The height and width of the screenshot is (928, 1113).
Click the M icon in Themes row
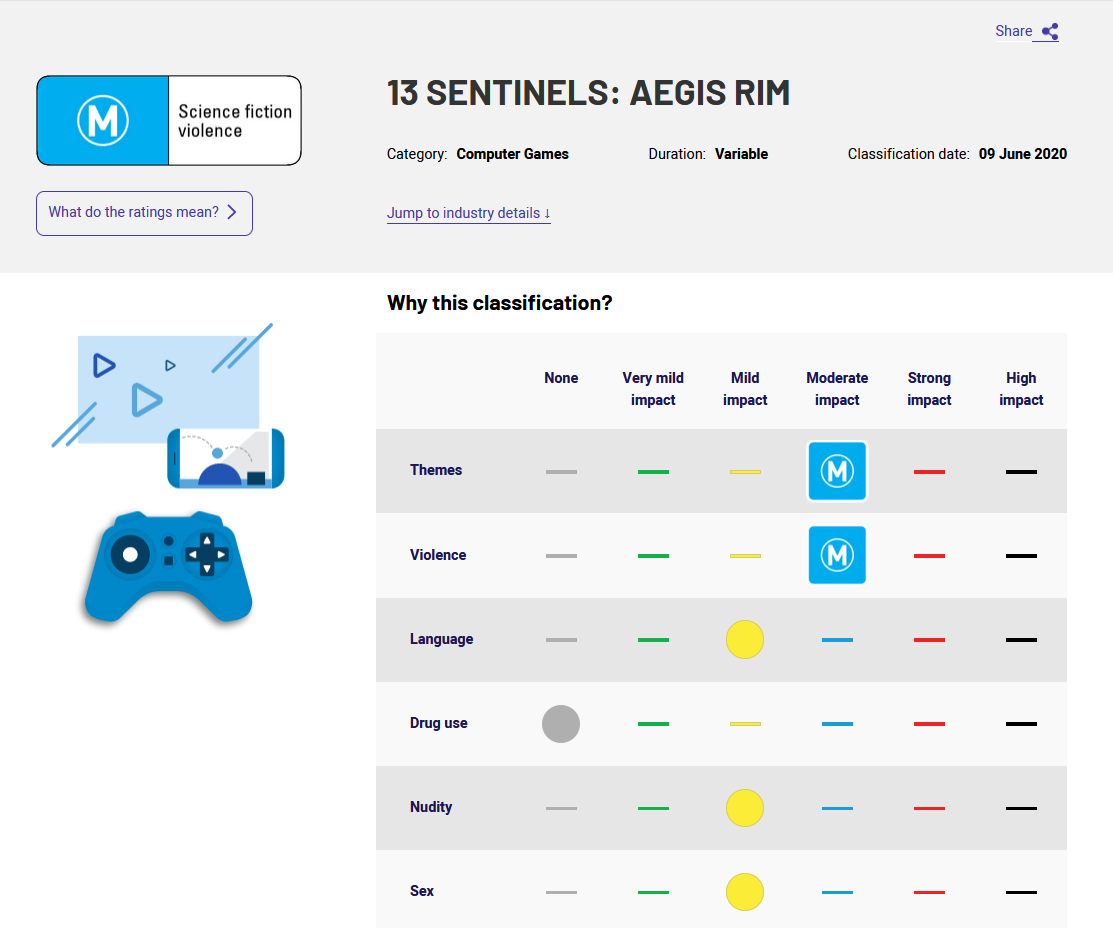point(837,471)
